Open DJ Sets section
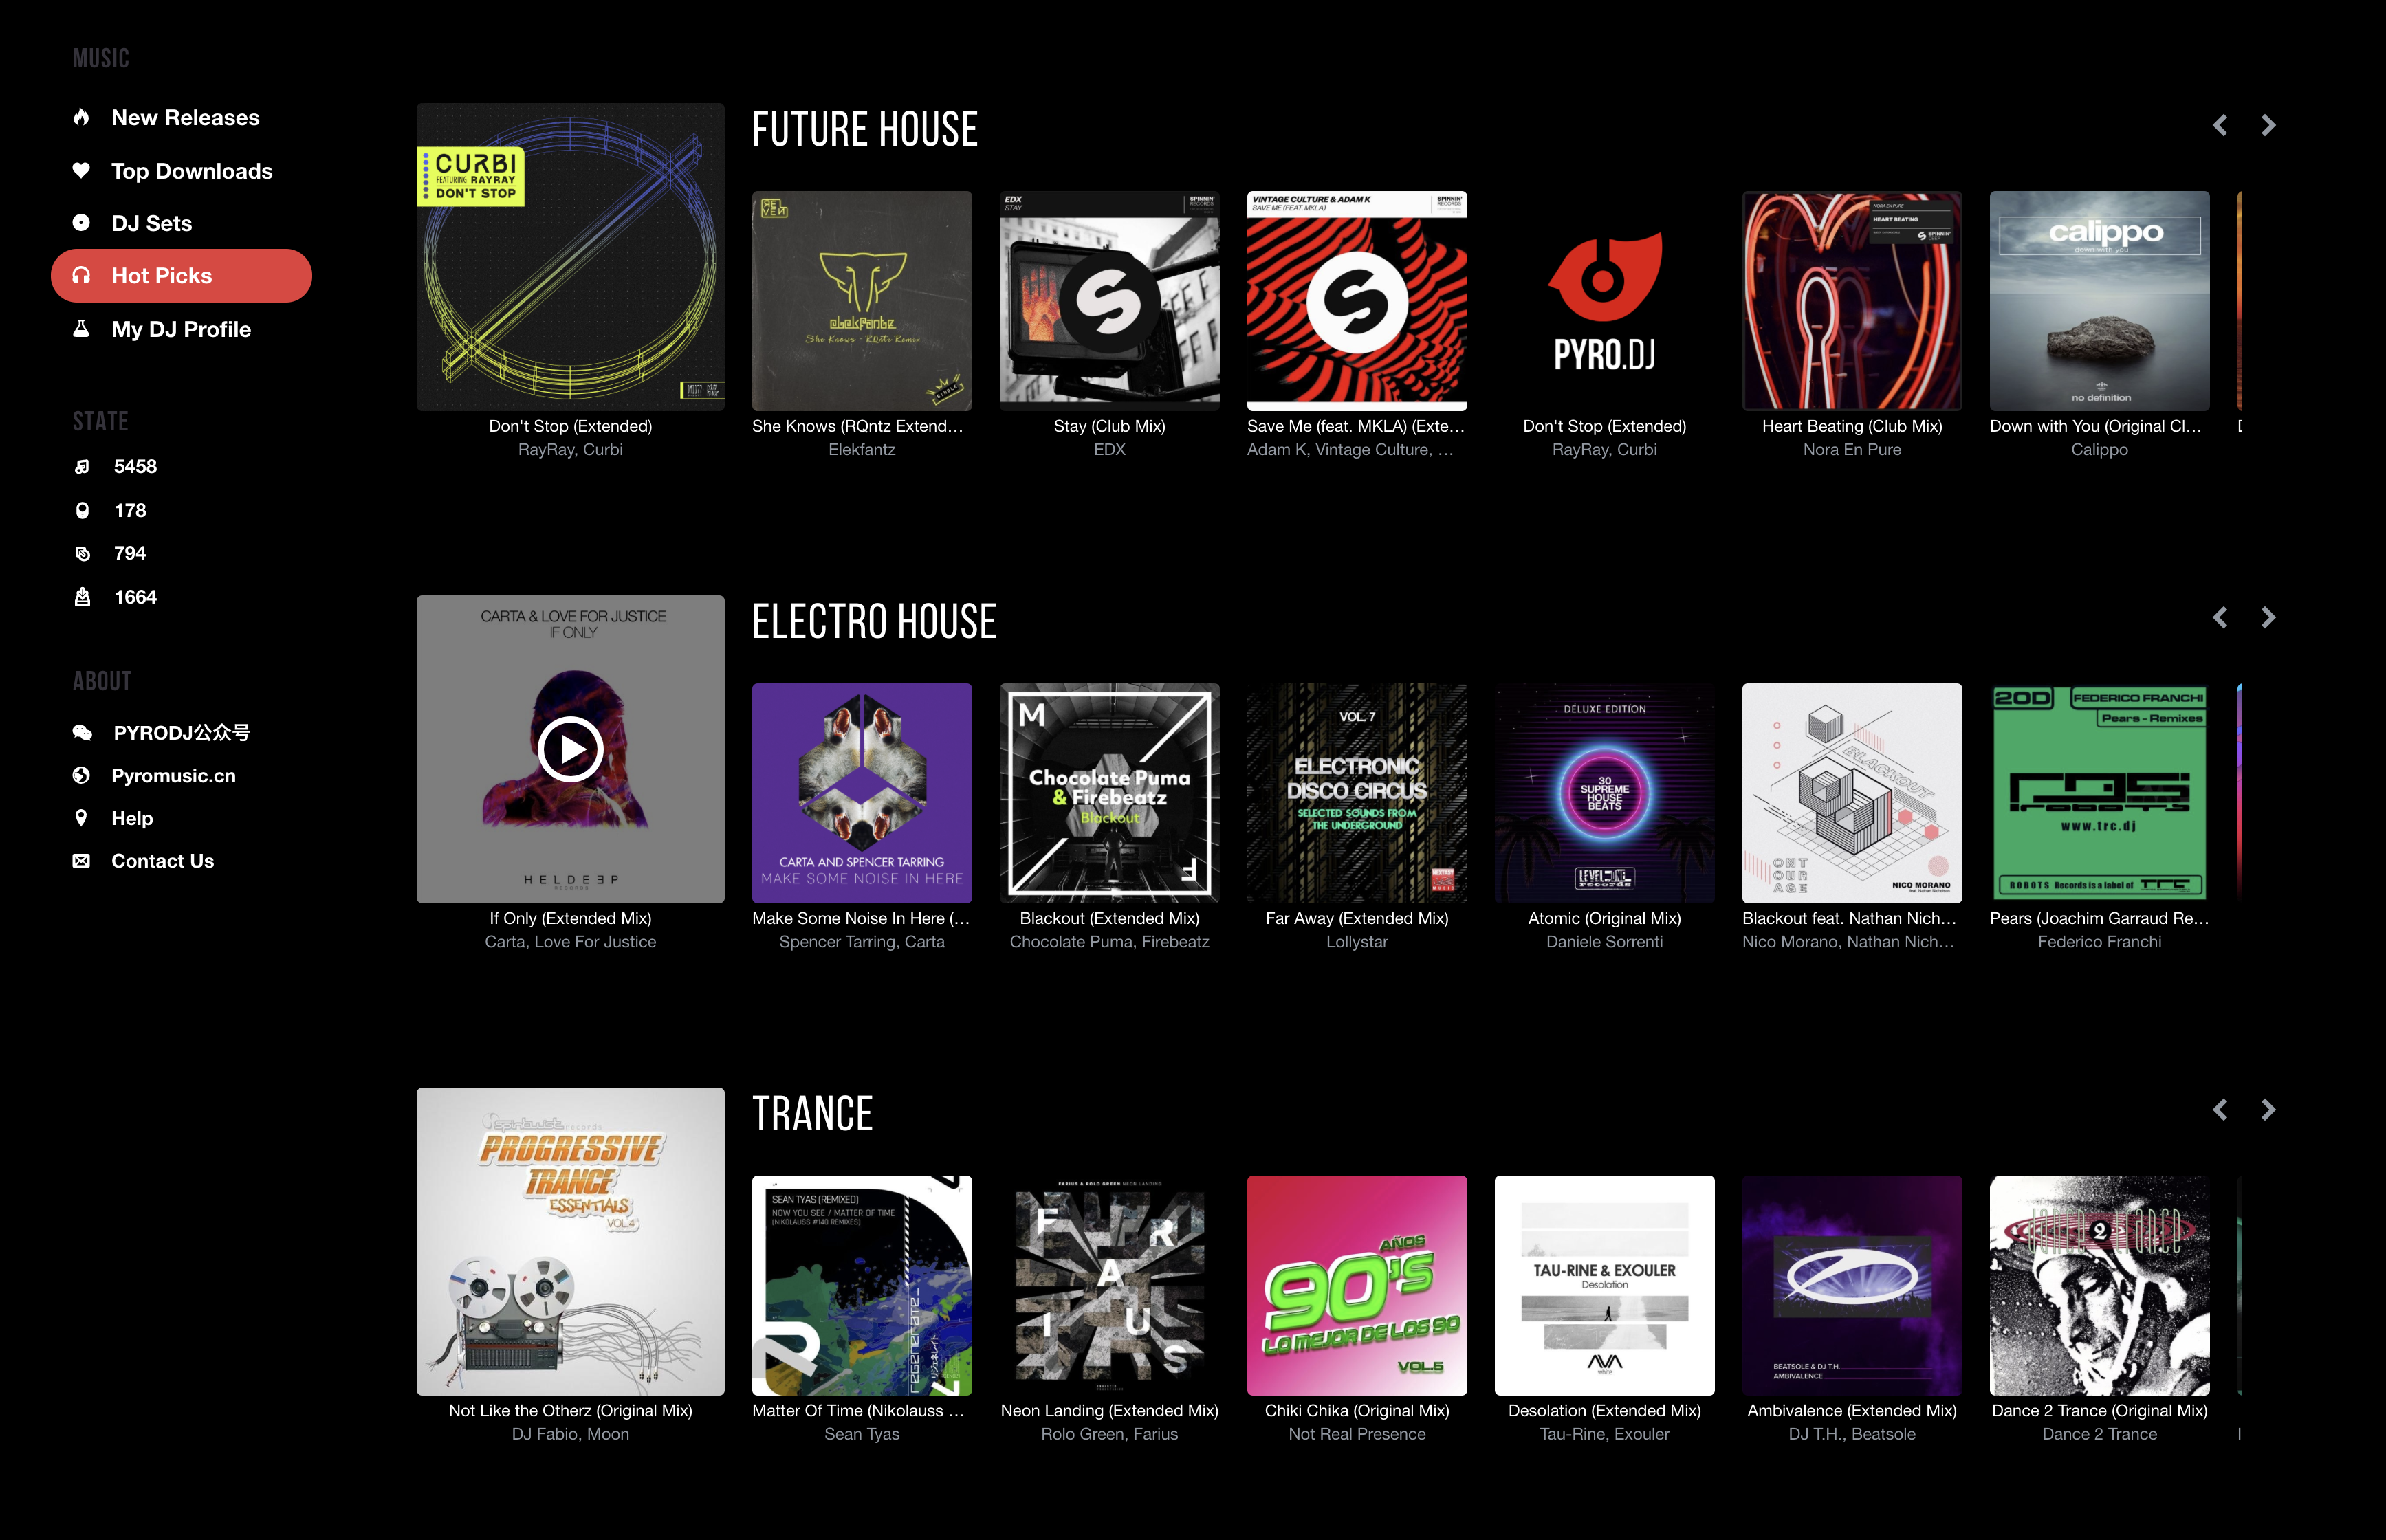This screenshot has height=1540, width=2386. point(151,224)
